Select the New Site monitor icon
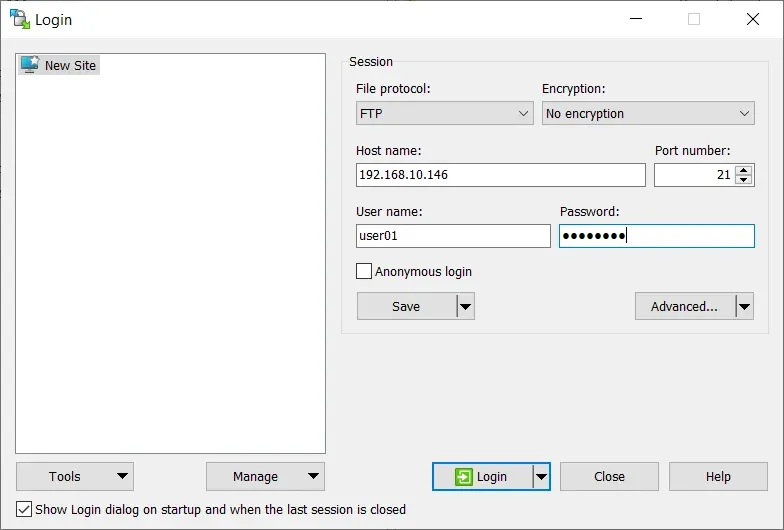This screenshot has width=784, height=530. tap(30, 65)
